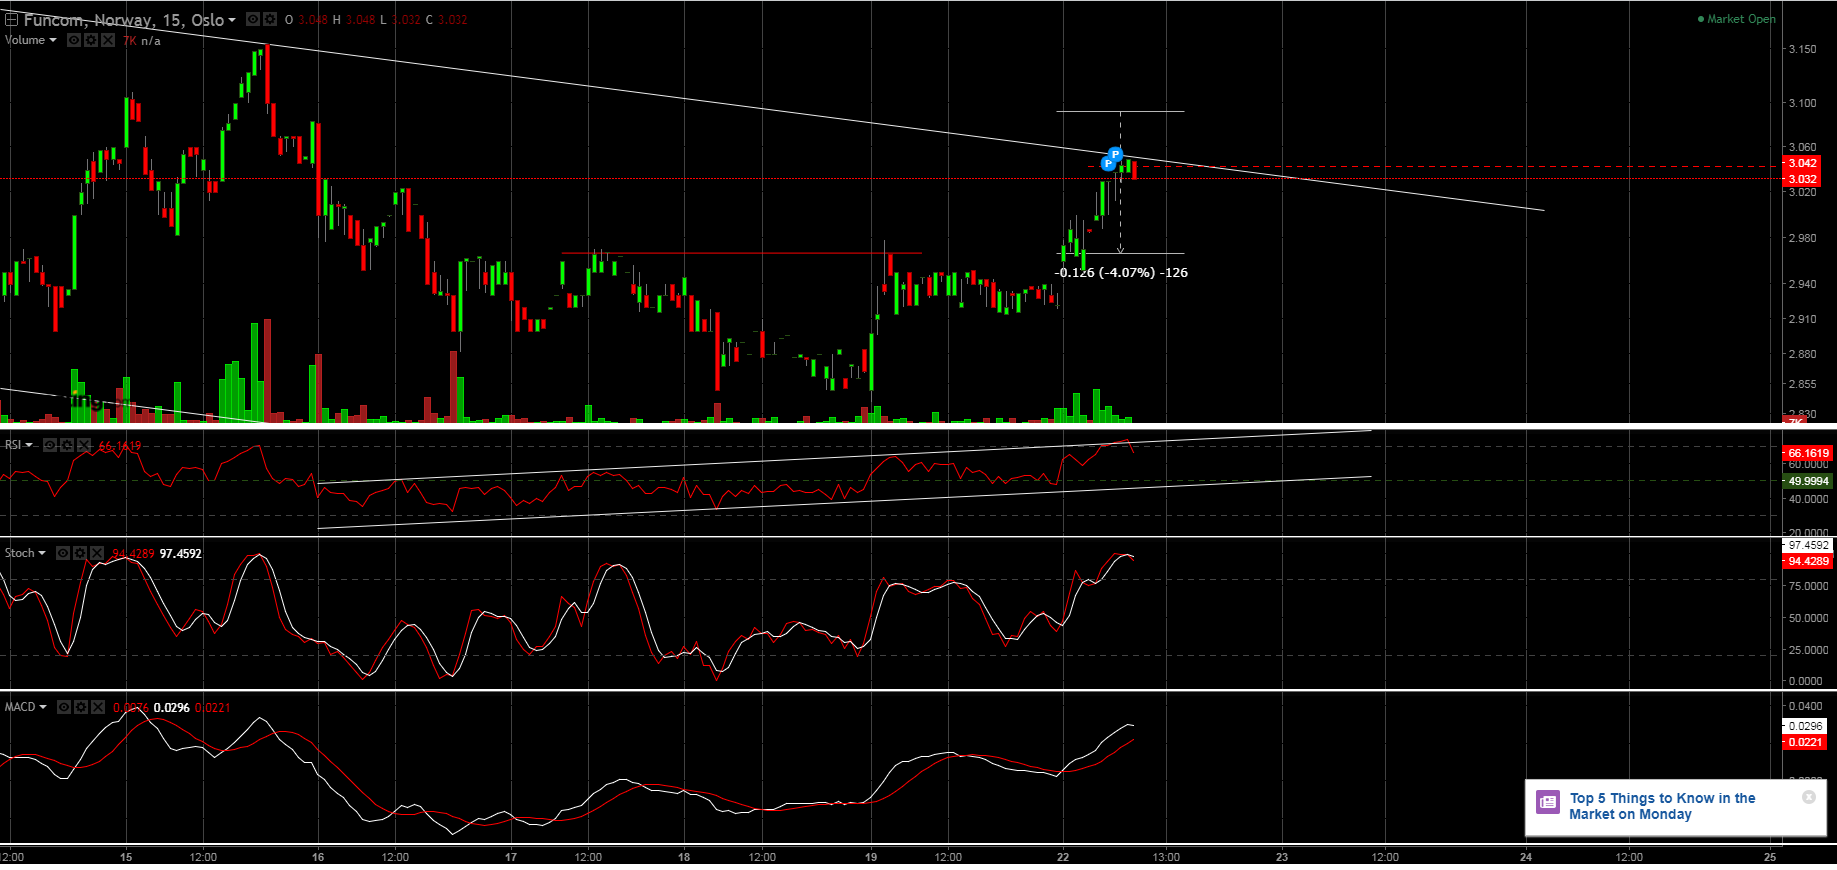Toggle Stoch indicator visibility eye
Screen dimensions: 1837x870
click(63, 553)
